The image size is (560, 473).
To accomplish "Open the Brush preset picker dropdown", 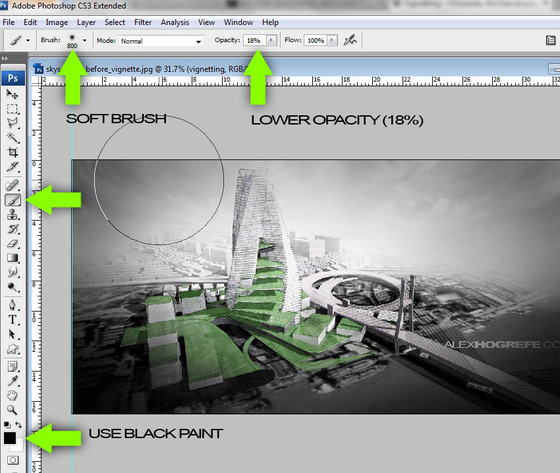I will [85, 40].
